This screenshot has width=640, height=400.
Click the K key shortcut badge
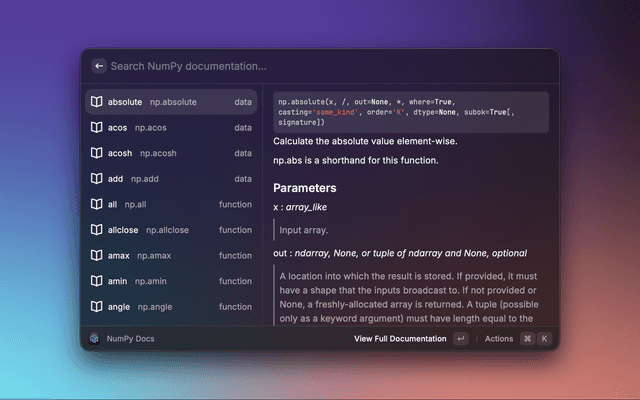pos(544,339)
